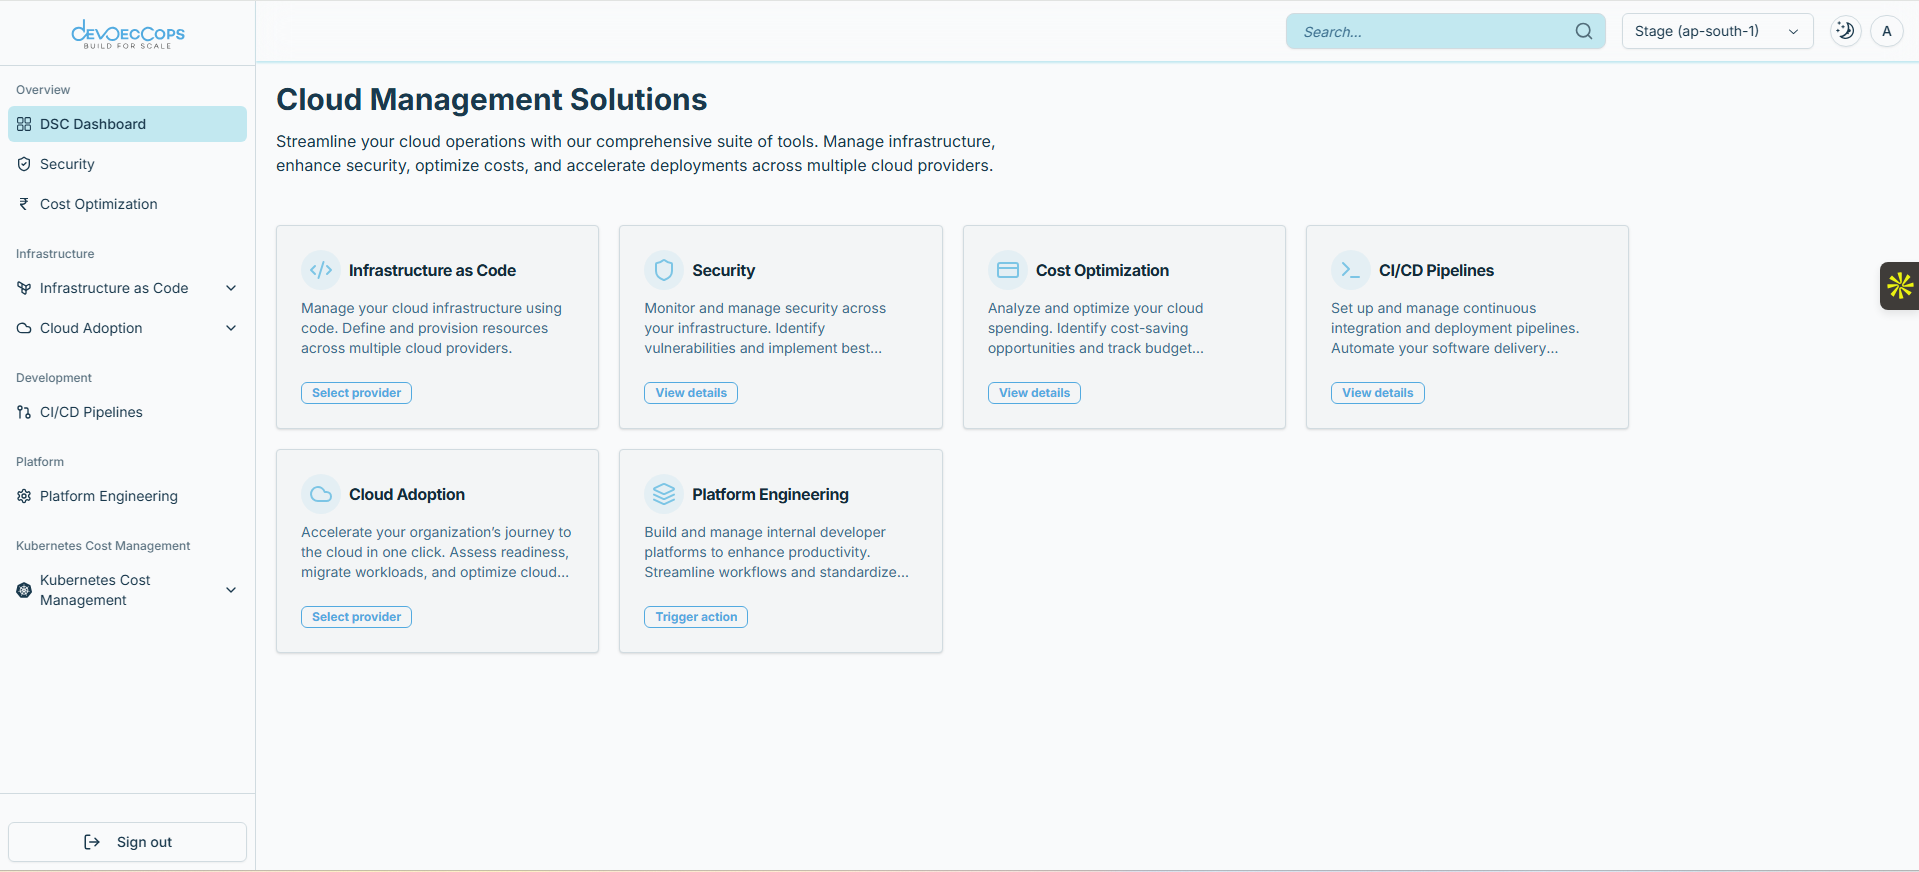Select CI/CD Pipelines in the sidebar

(x=91, y=412)
